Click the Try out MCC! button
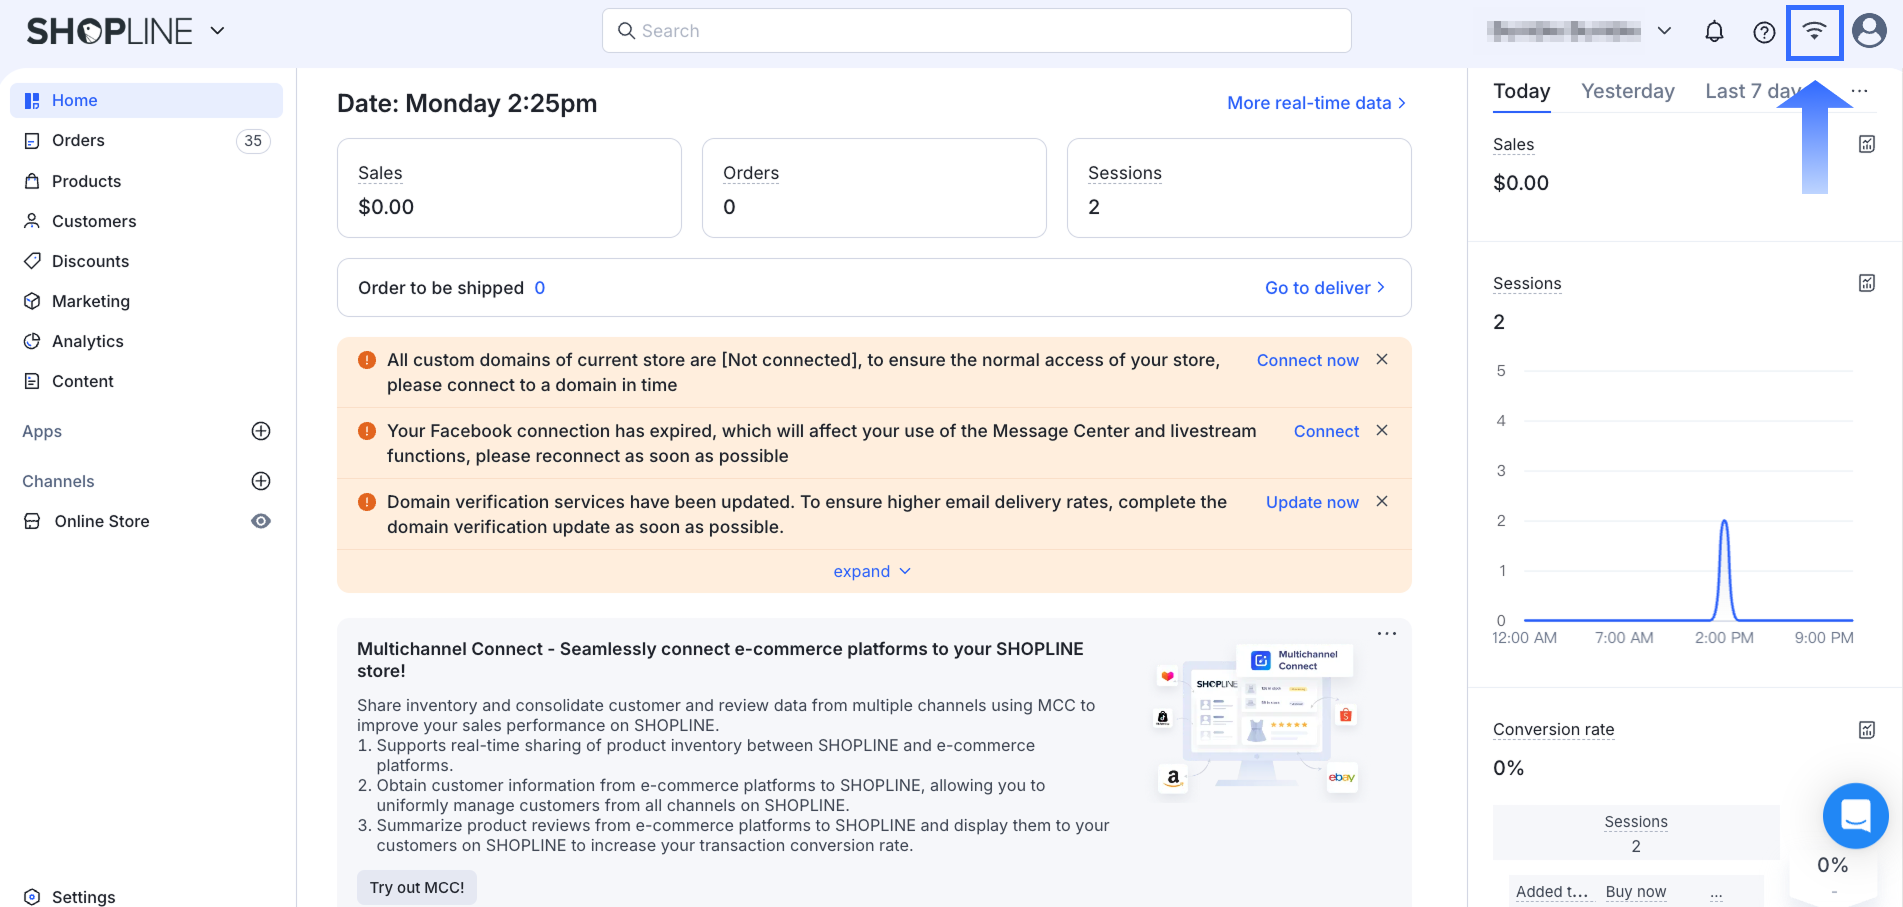 (x=417, y=887)
